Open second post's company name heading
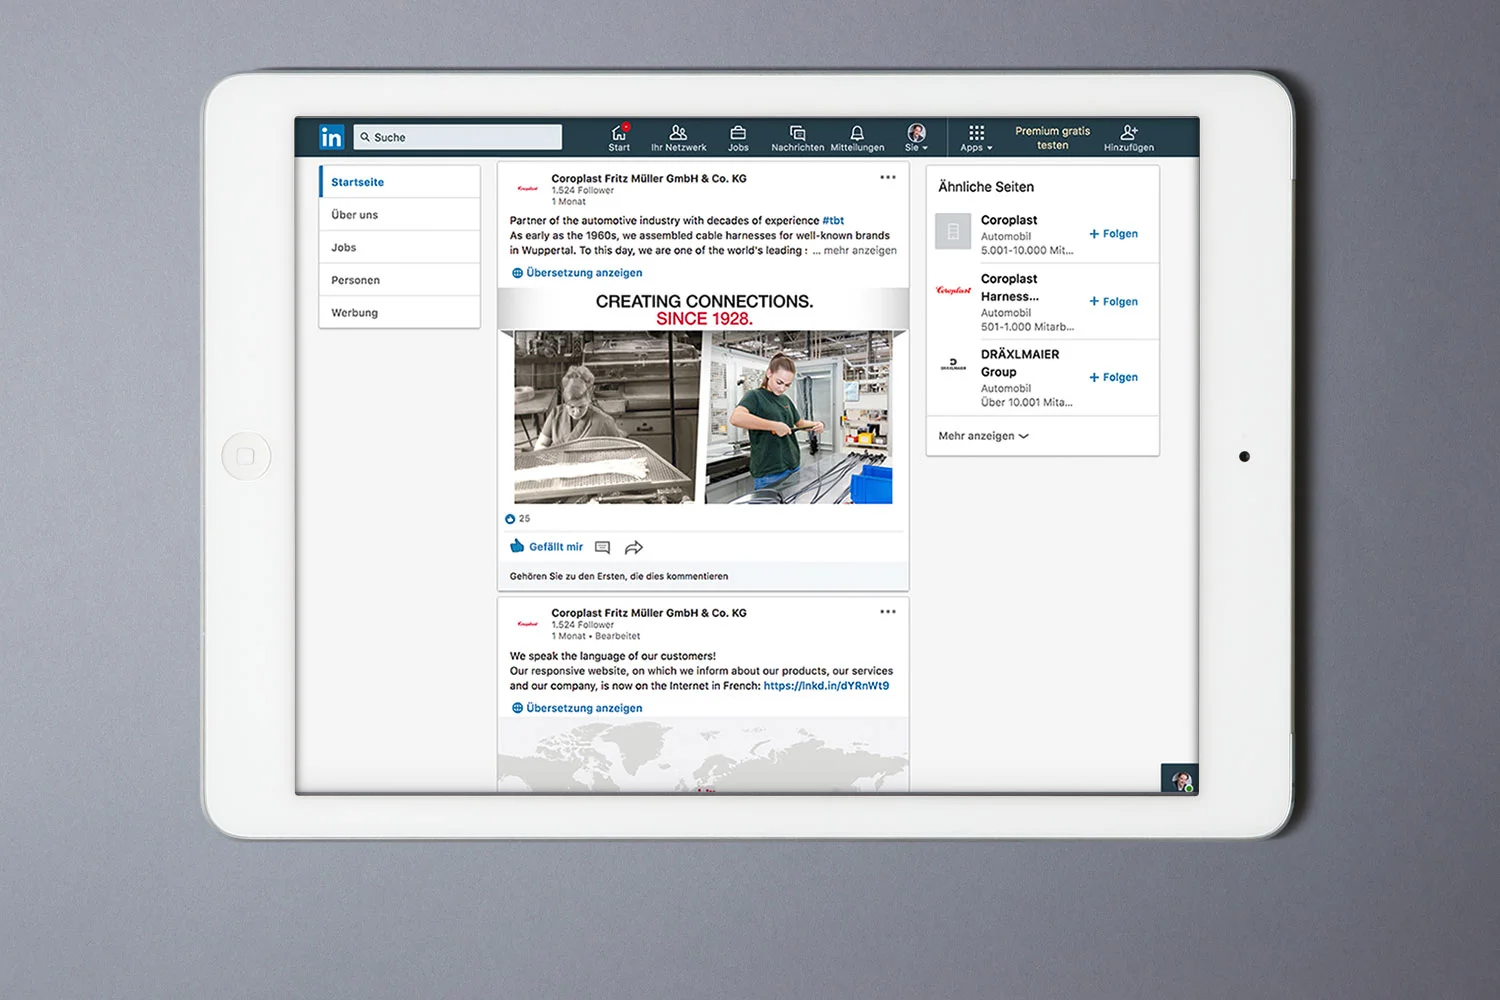Screen dimensions: 1500x1000 point(649,613)
